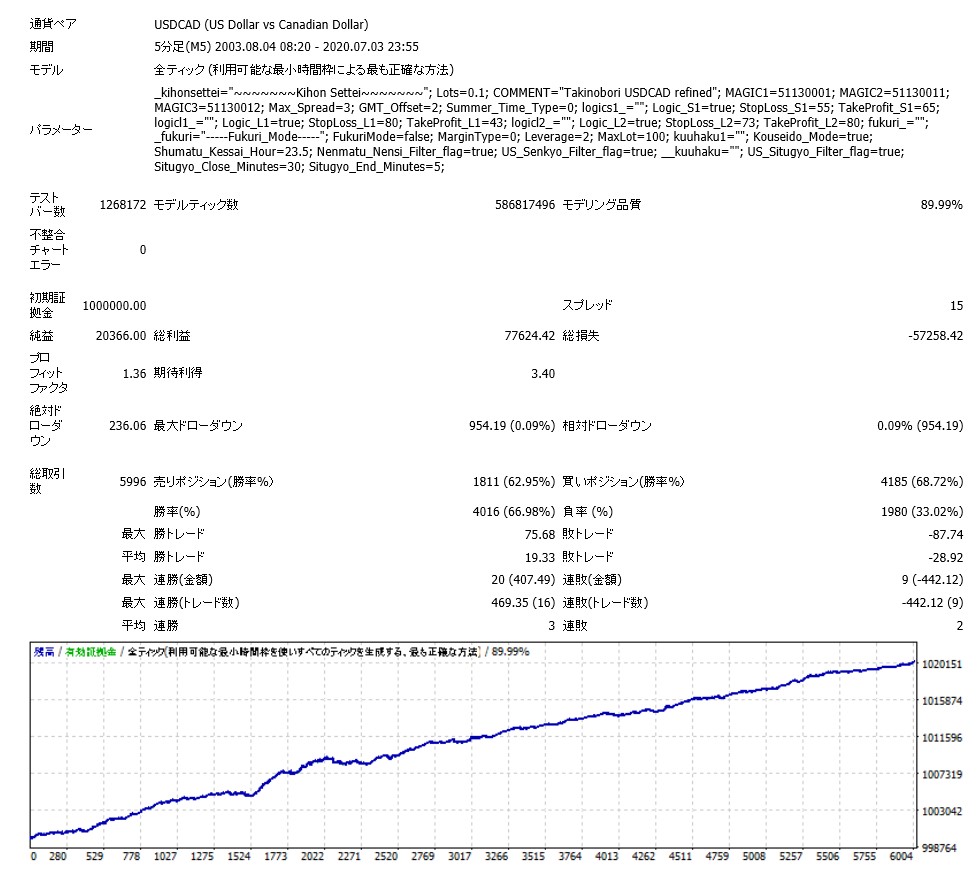Screen dimensions: 977x869
Task: Click the initial deposit 1000000.00
Action: pos(114,306)
